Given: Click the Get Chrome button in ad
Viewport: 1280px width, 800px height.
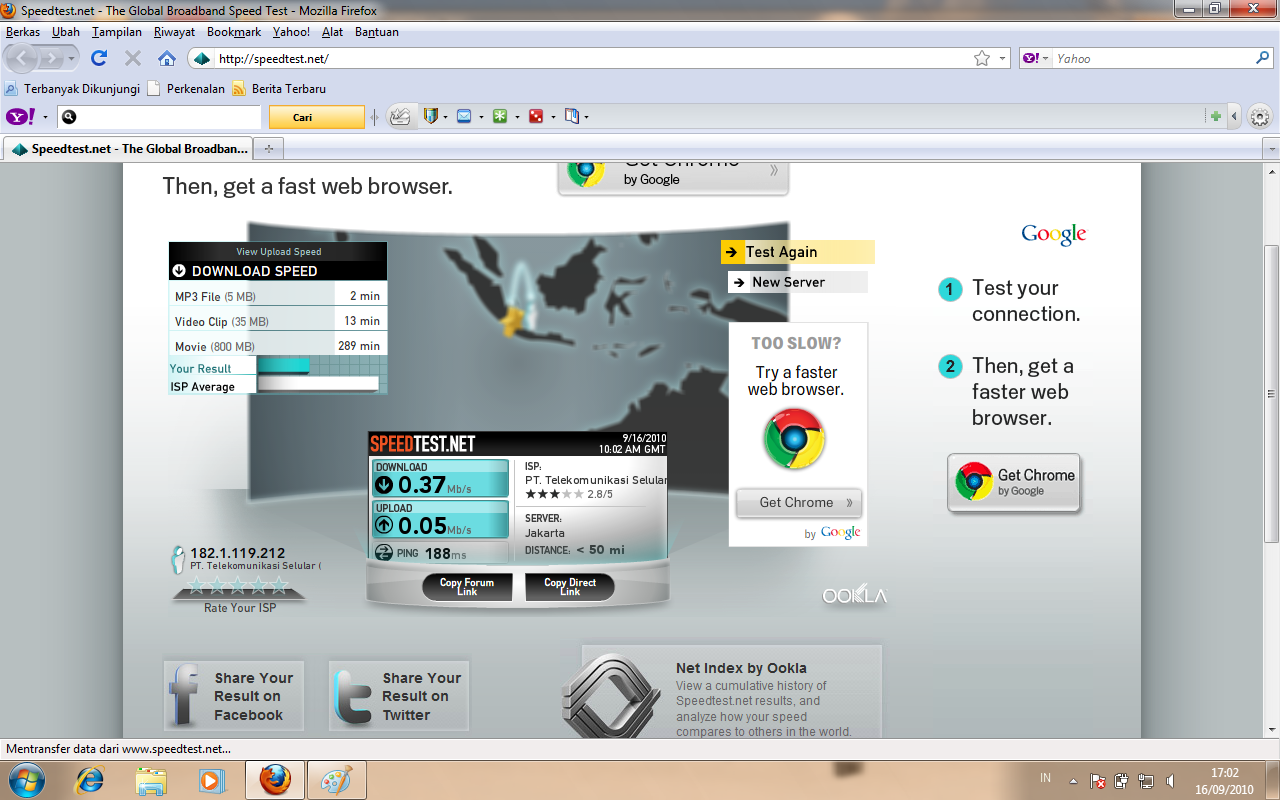Looking at the screenshot, I should [x=798, y=503].
